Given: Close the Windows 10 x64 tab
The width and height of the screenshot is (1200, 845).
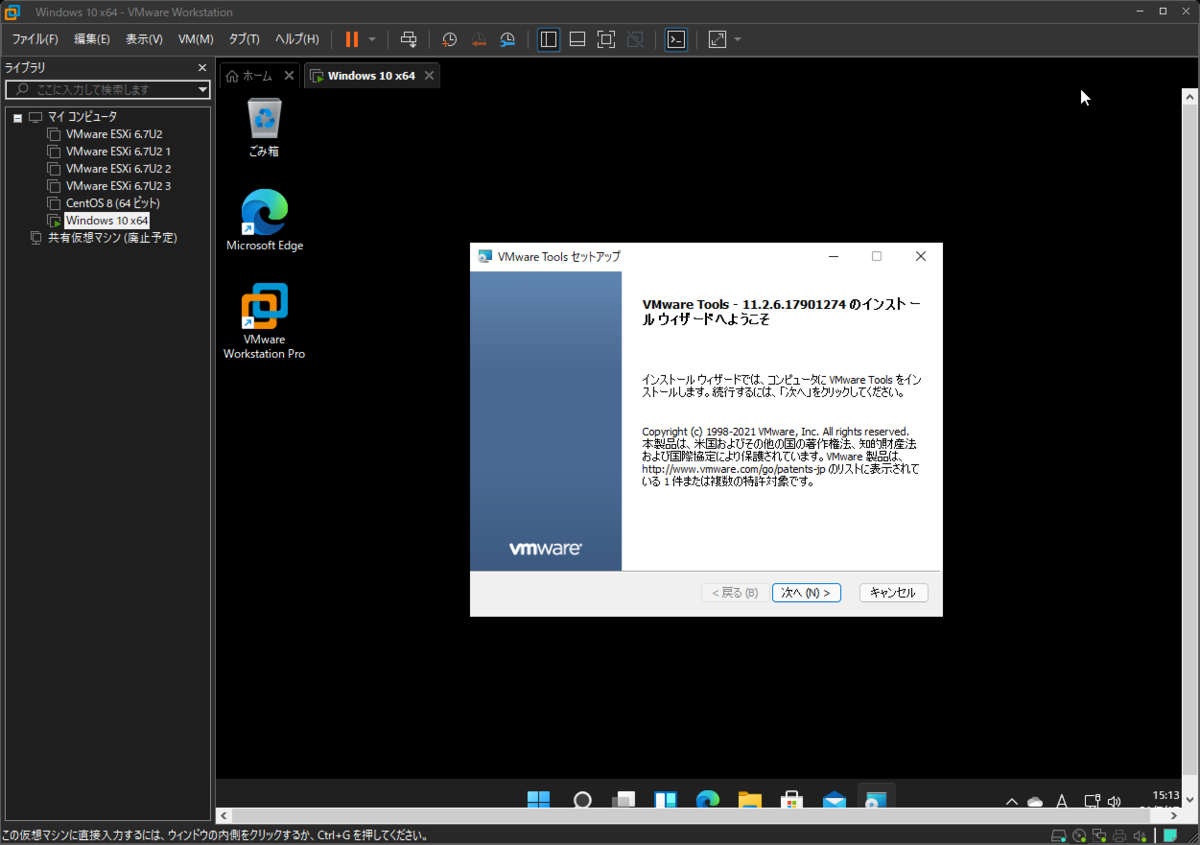Looking at the screenshot, I should click(429, 76).
